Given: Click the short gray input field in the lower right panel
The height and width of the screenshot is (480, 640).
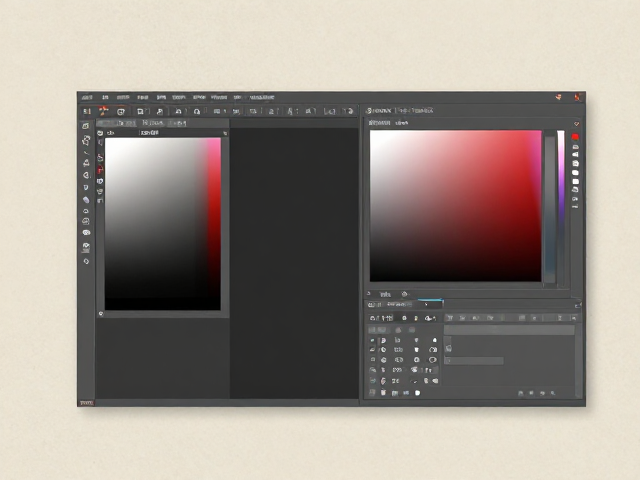Looking at the screenshot, I should 474,361.
